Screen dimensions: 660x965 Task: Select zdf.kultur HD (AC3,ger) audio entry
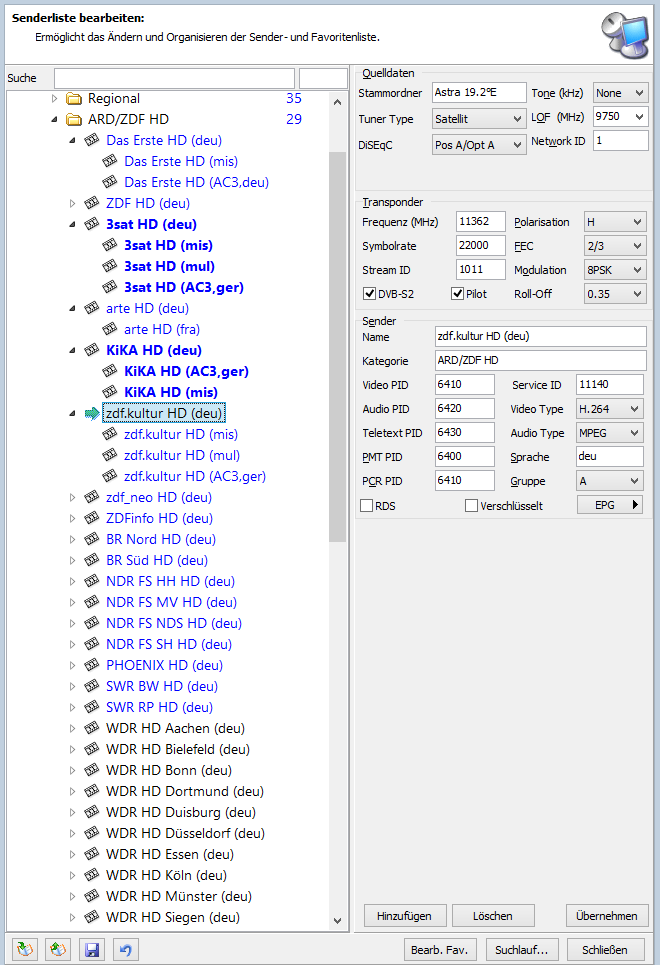[195, 476]
